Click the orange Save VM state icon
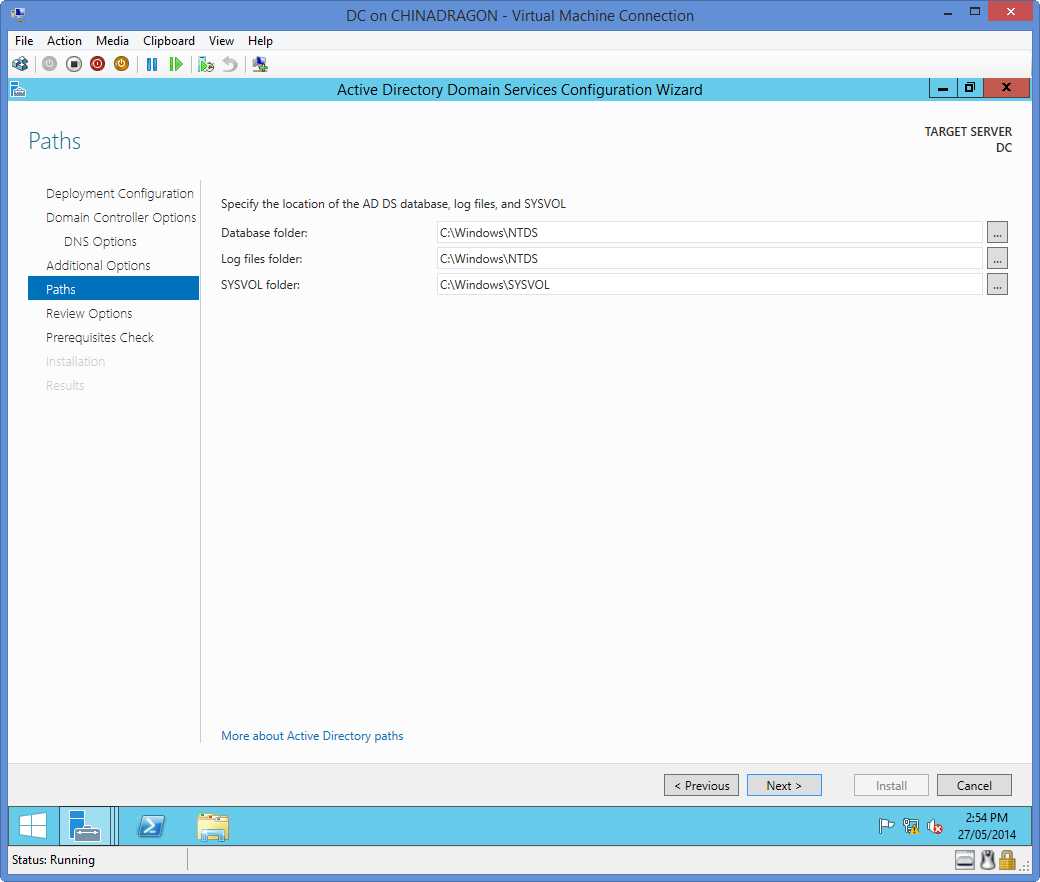This screenshot has height=882, width=1040. 121,64
